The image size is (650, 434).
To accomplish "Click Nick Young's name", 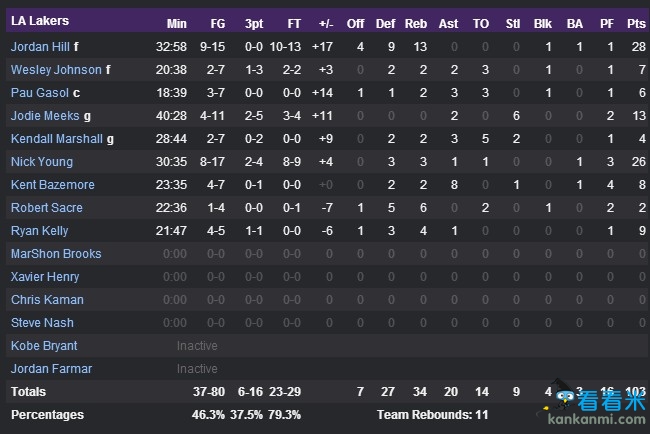I will 42,162.
